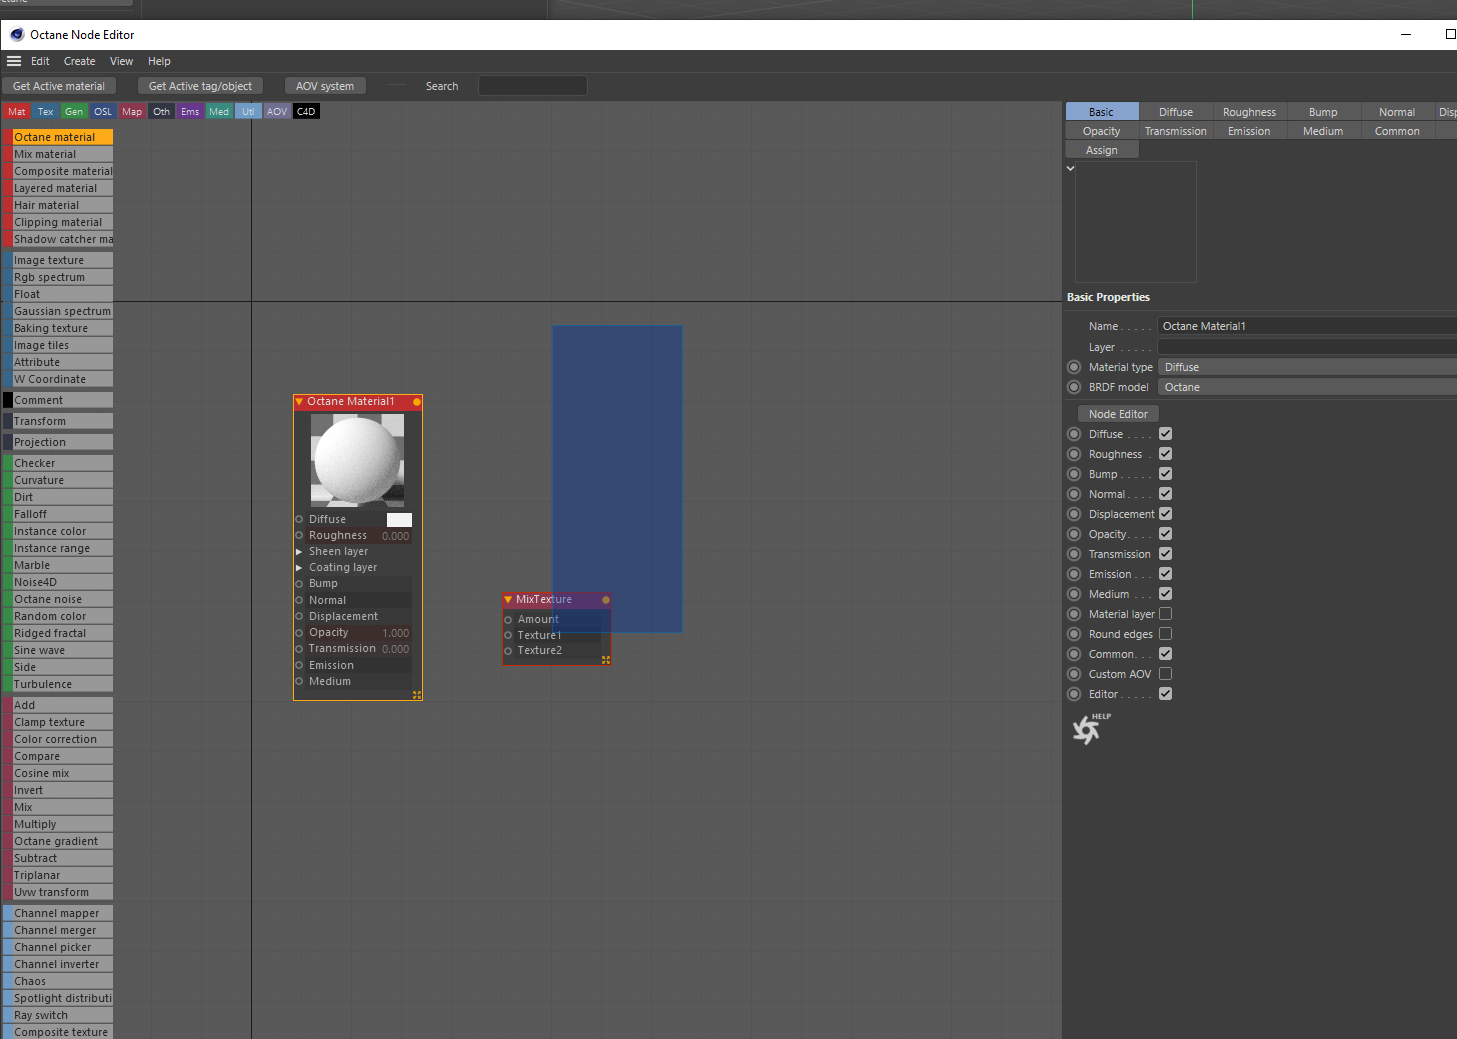The image size is (1457, 1039).
Task: Click the MixTexture node output port
Action: tap(606, 600)
